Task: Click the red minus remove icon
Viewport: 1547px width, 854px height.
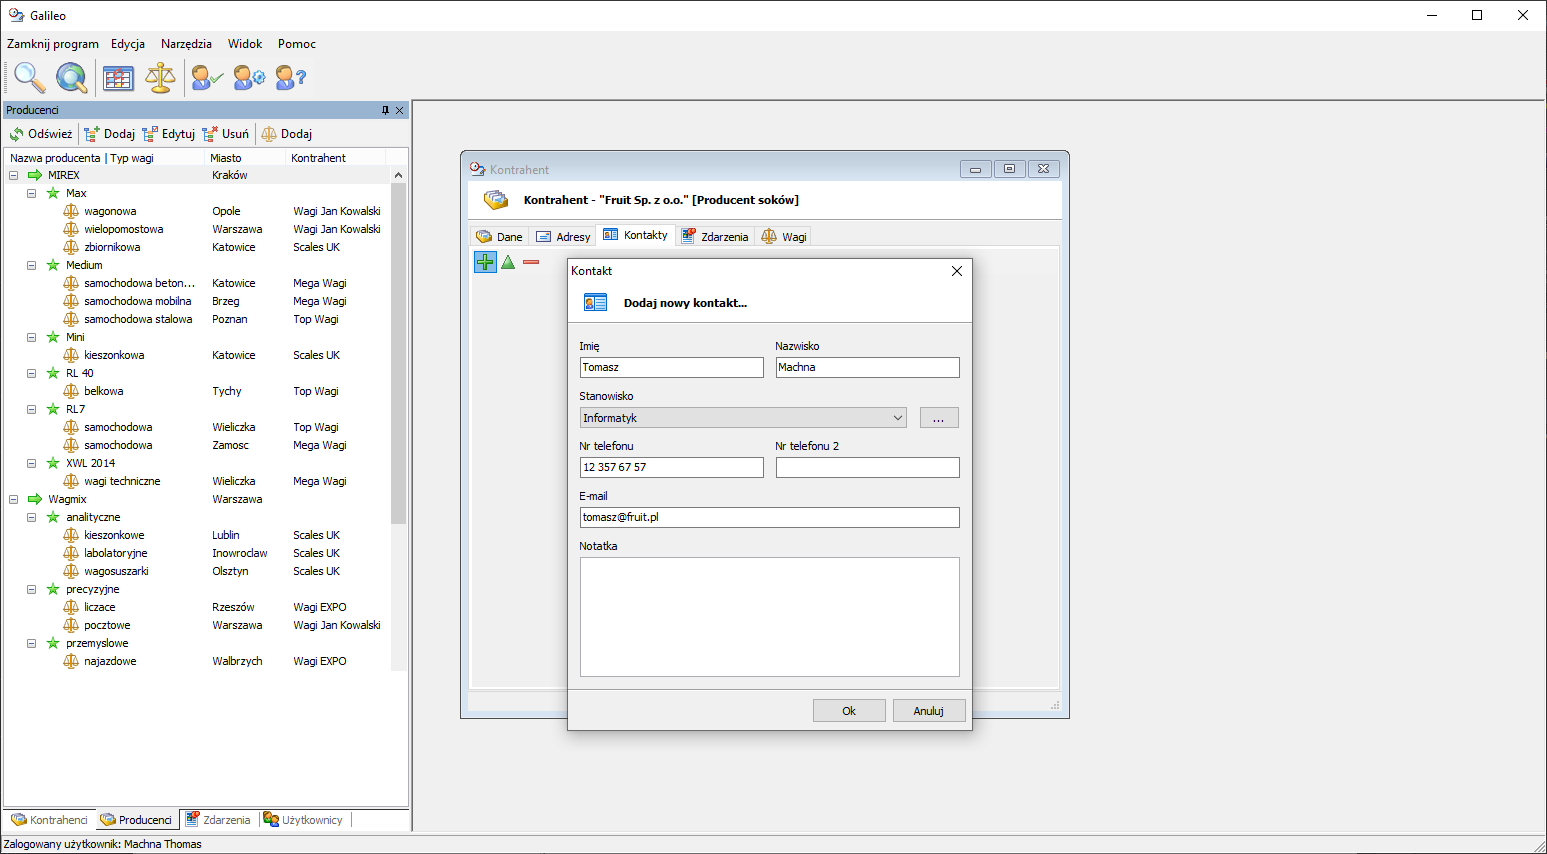Action: (x=531, y=262)
